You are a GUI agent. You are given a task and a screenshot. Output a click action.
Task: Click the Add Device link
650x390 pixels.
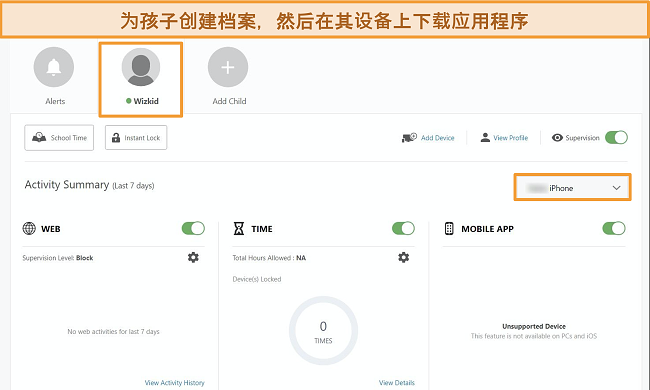[x=437, y=138]
